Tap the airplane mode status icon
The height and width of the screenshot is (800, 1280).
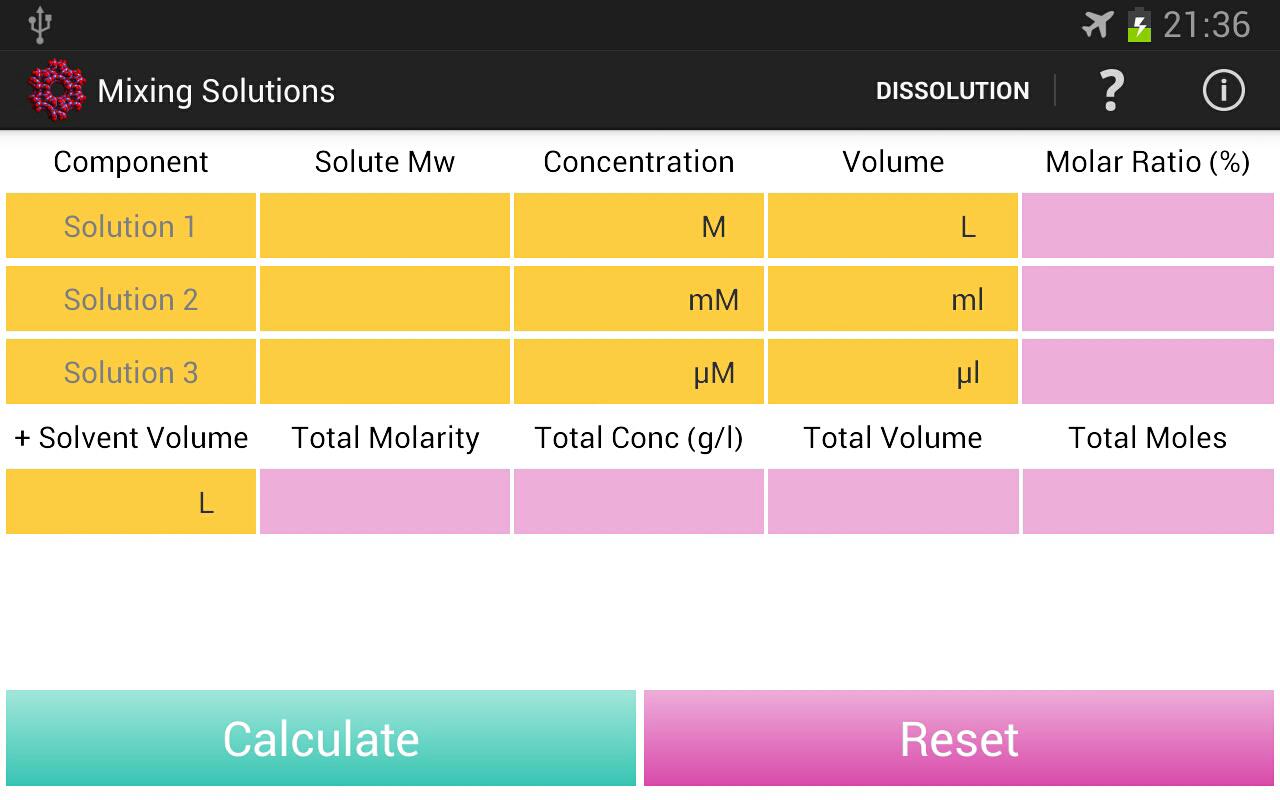1098,25
